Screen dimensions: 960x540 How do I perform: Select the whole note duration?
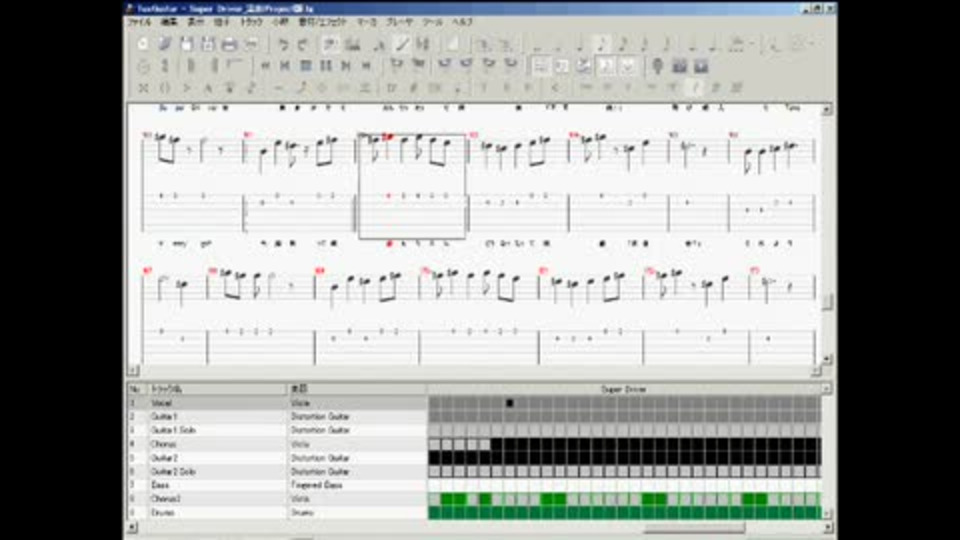(x=538, y=44)
